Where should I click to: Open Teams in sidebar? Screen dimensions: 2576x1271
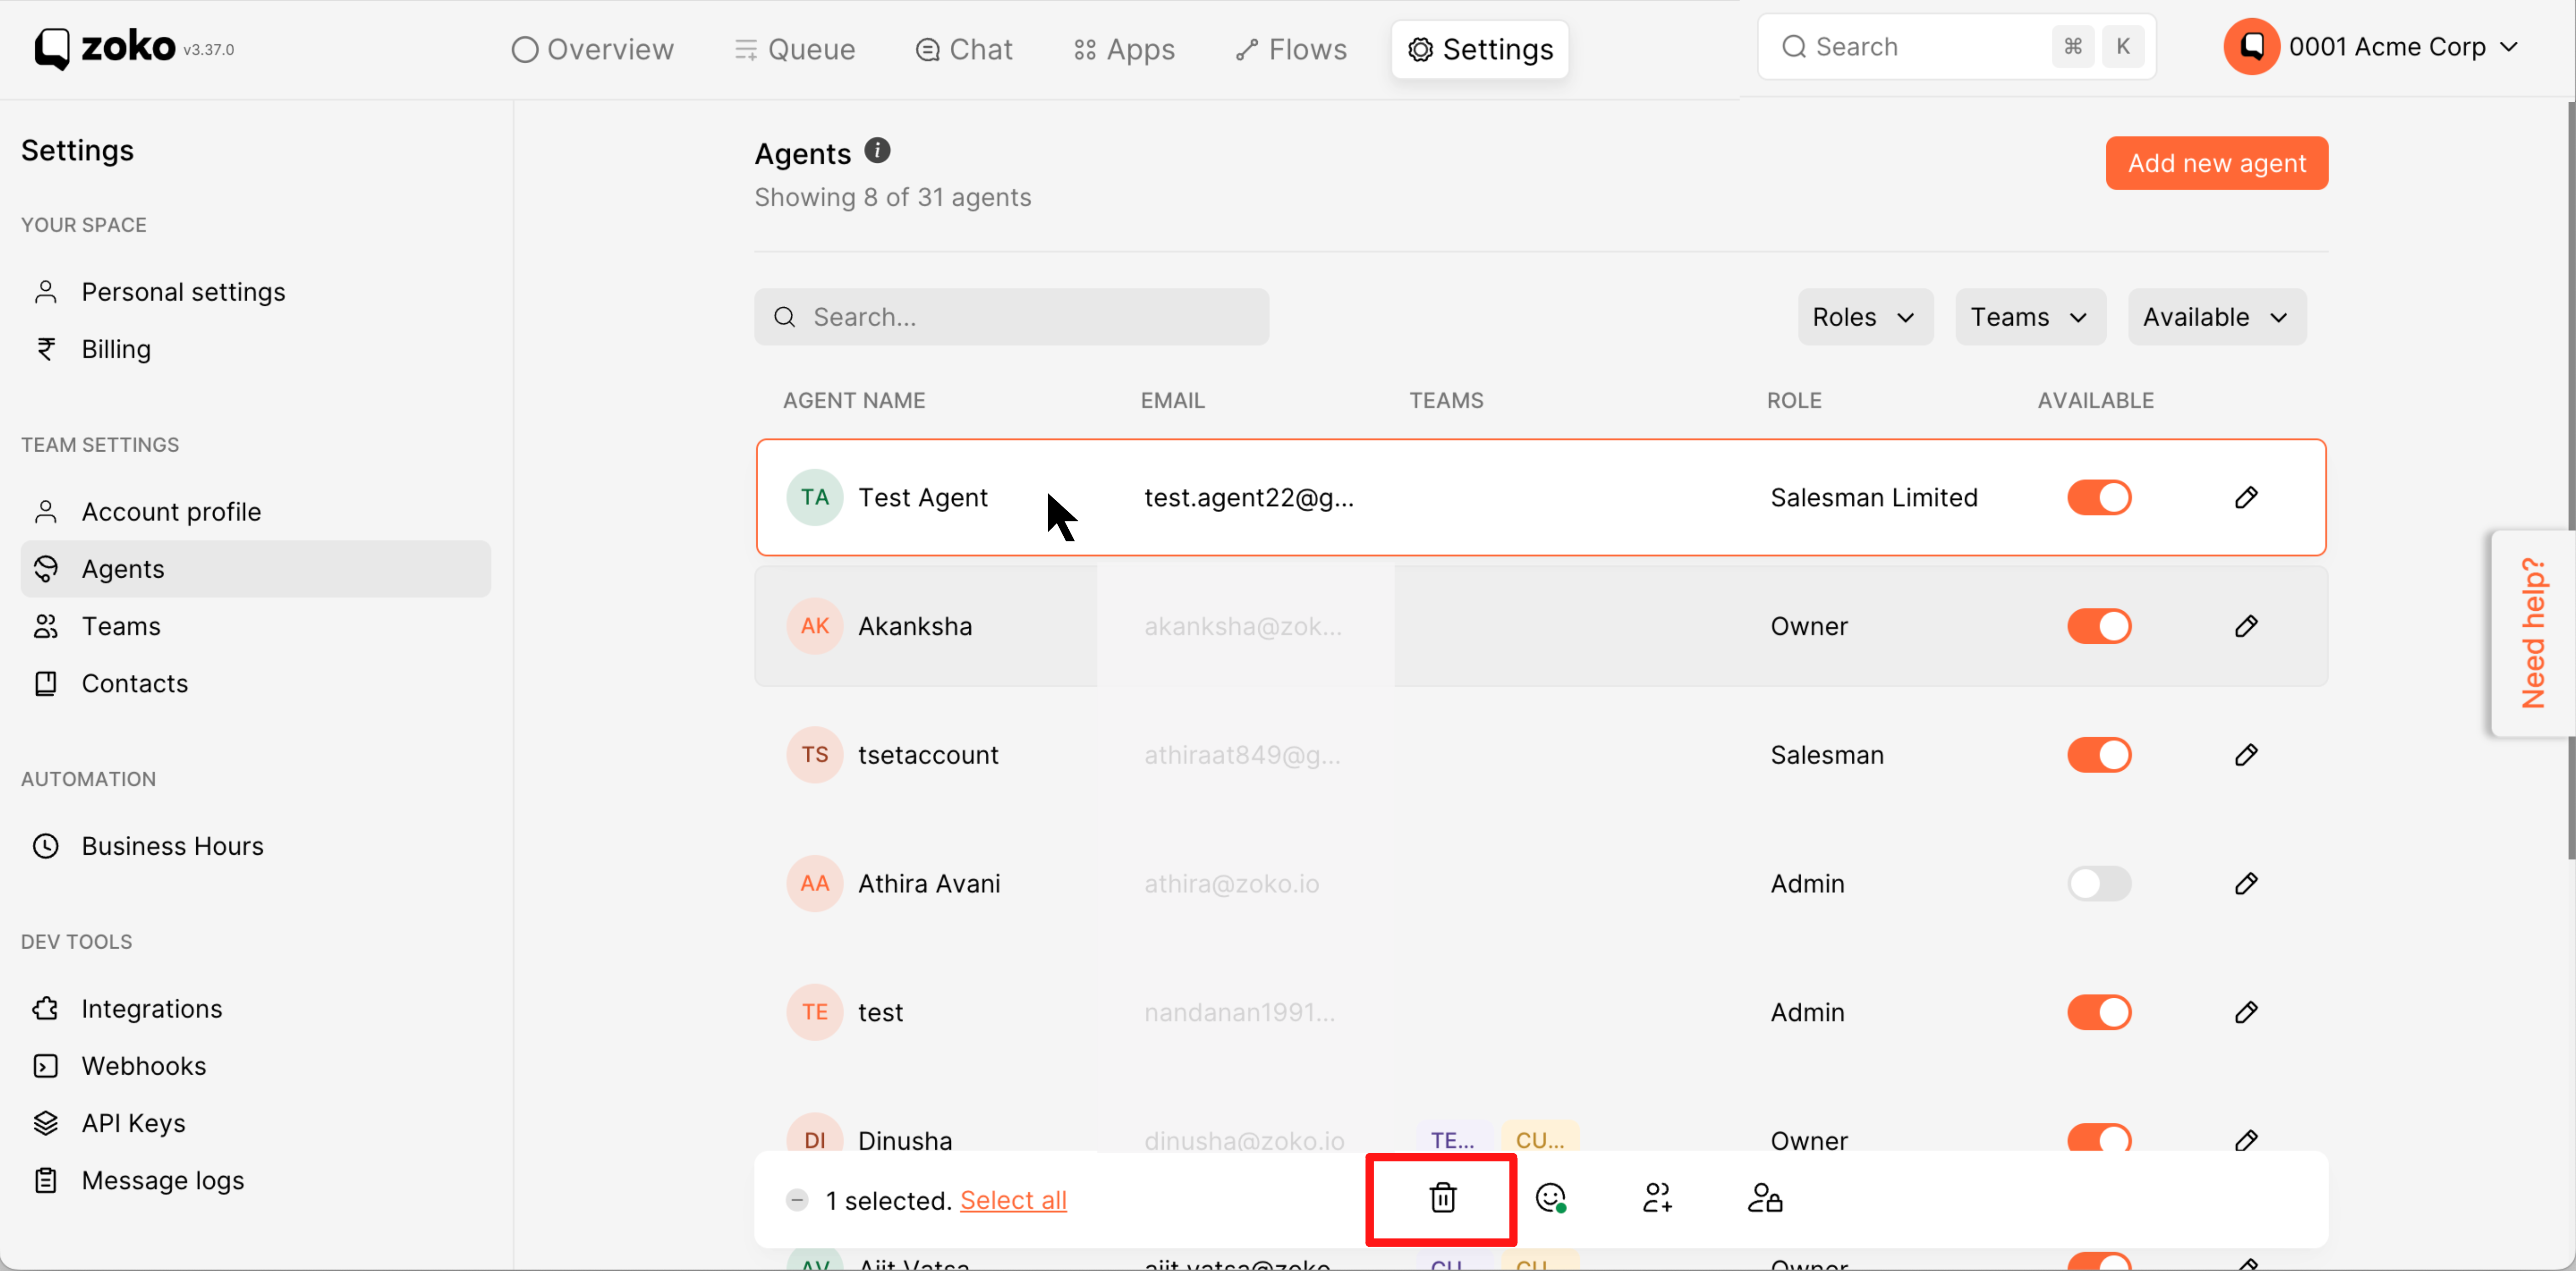pos(255,626)
